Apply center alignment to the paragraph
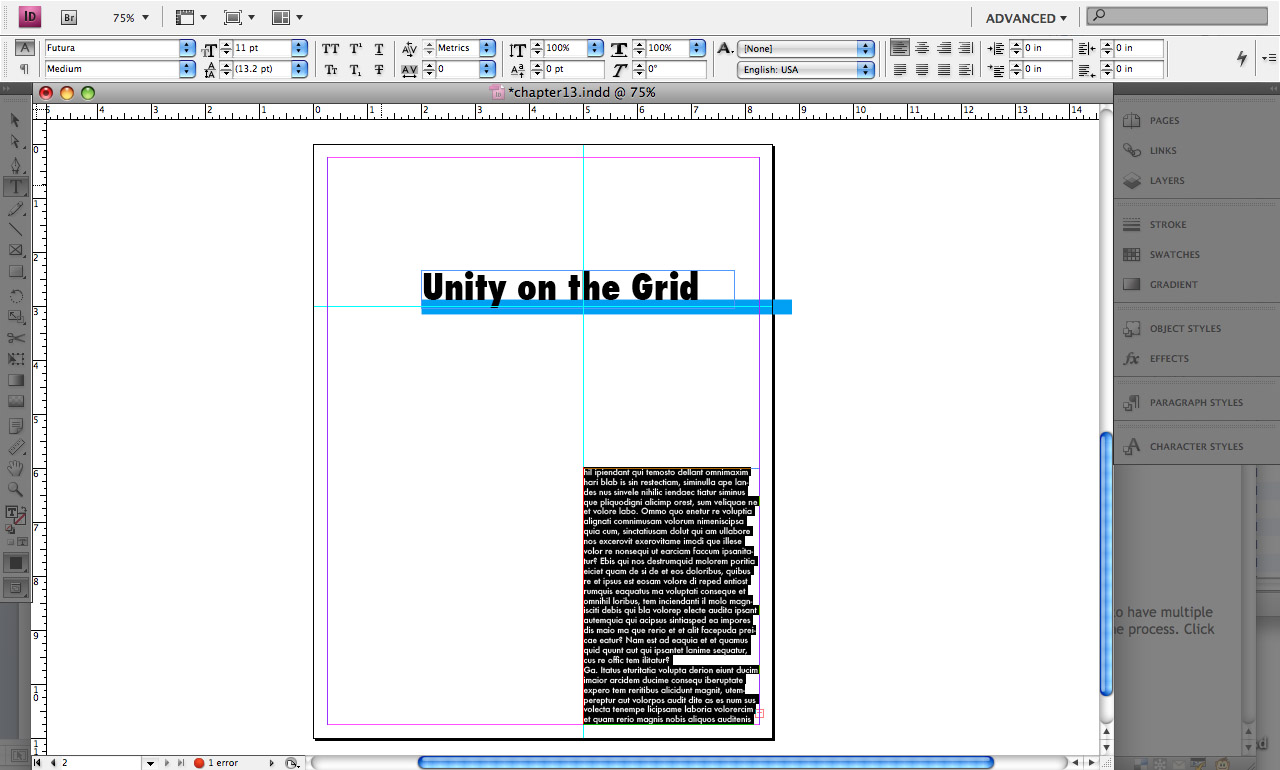Image resolution: width=1280 pixels, height=770 pixels. (922, 48)
